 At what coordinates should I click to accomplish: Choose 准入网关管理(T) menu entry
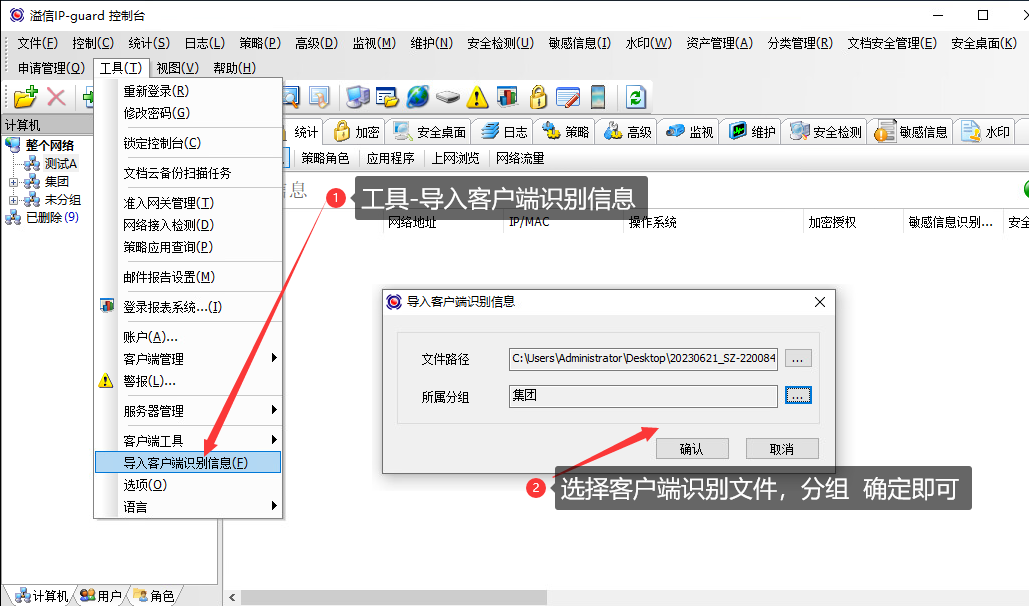[188, 204]
